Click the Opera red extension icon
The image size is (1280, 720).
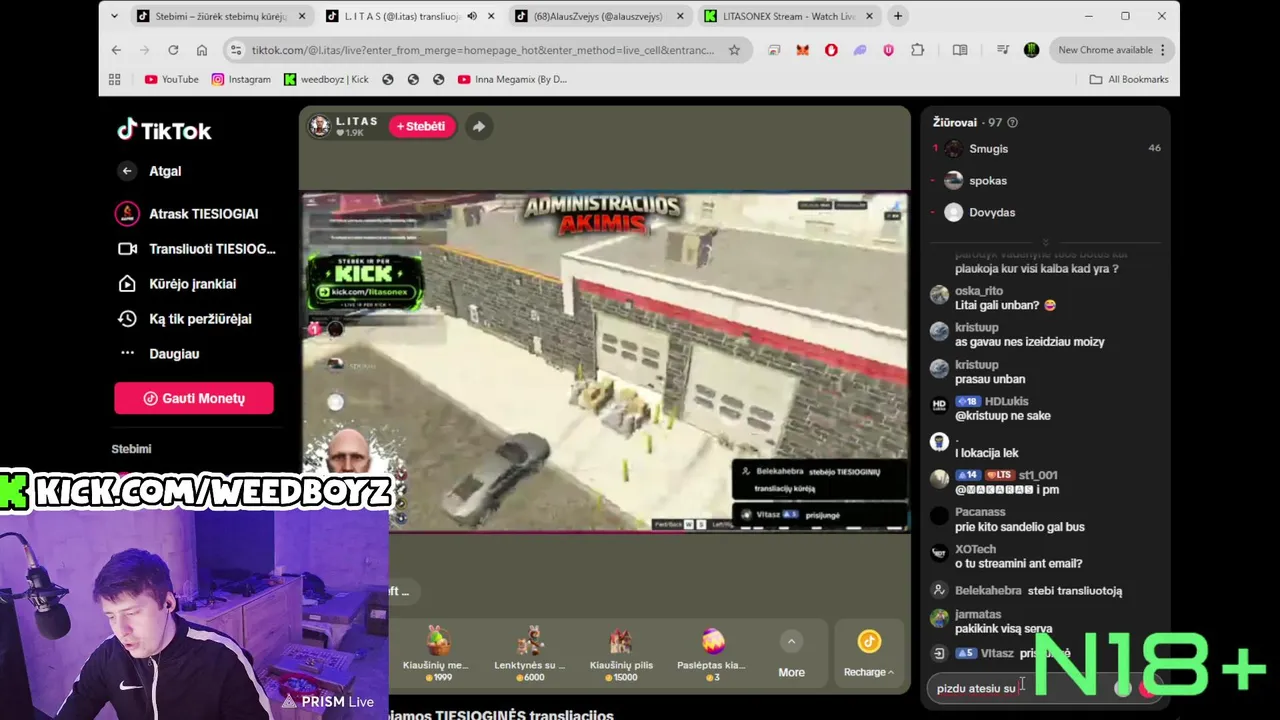(831, 50)
